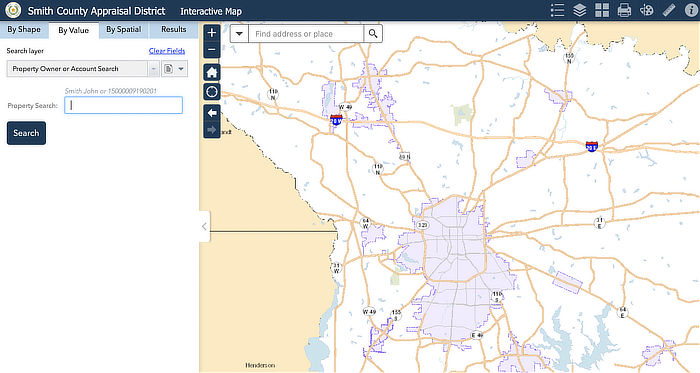Go to next map extent arrow
700x373 pixels.
pos(212,130)
